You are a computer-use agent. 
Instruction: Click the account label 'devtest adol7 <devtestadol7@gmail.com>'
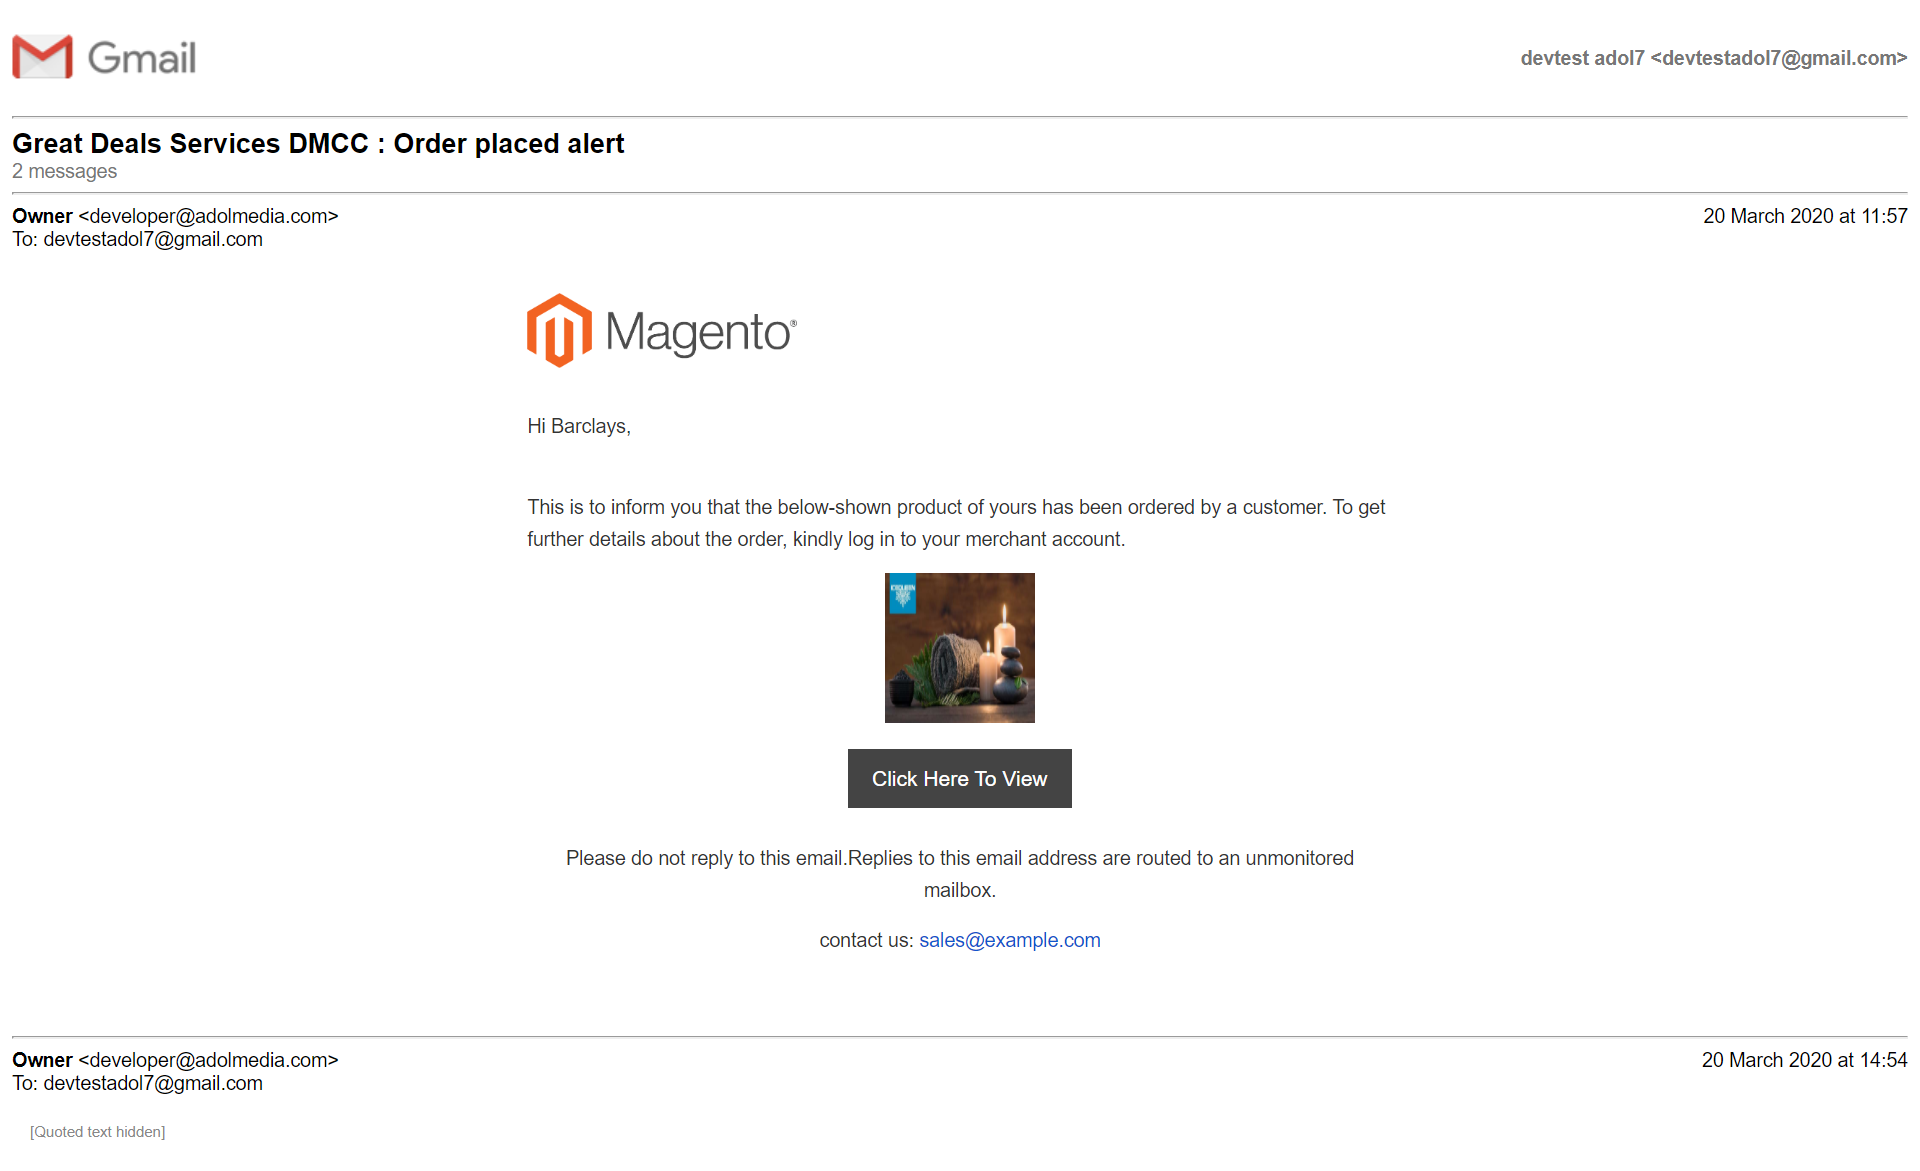1714,58
